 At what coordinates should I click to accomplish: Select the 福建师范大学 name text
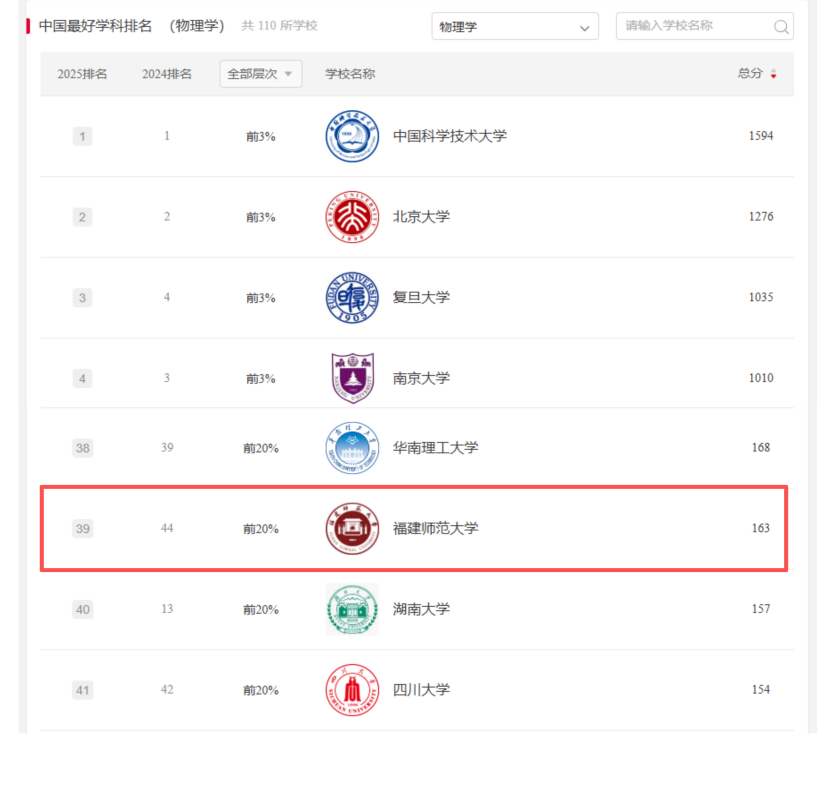(435, 528)
